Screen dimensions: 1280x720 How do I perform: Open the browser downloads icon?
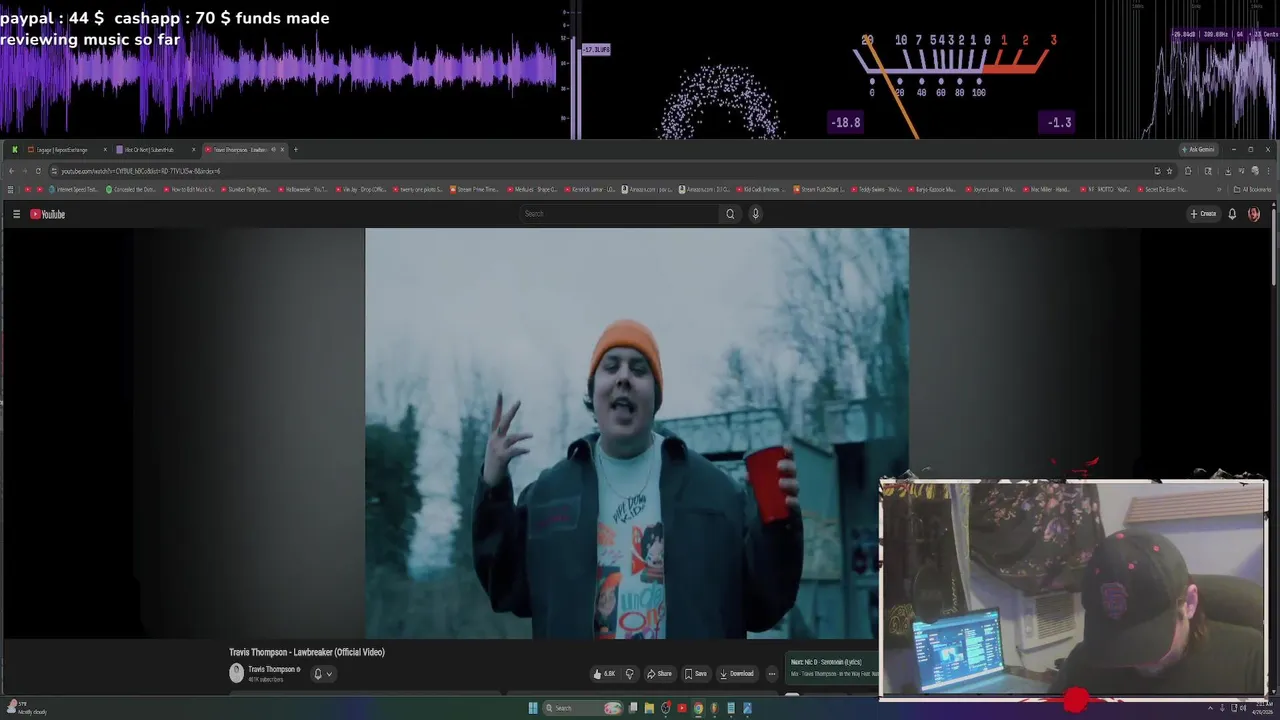[x=1228, y=171]
